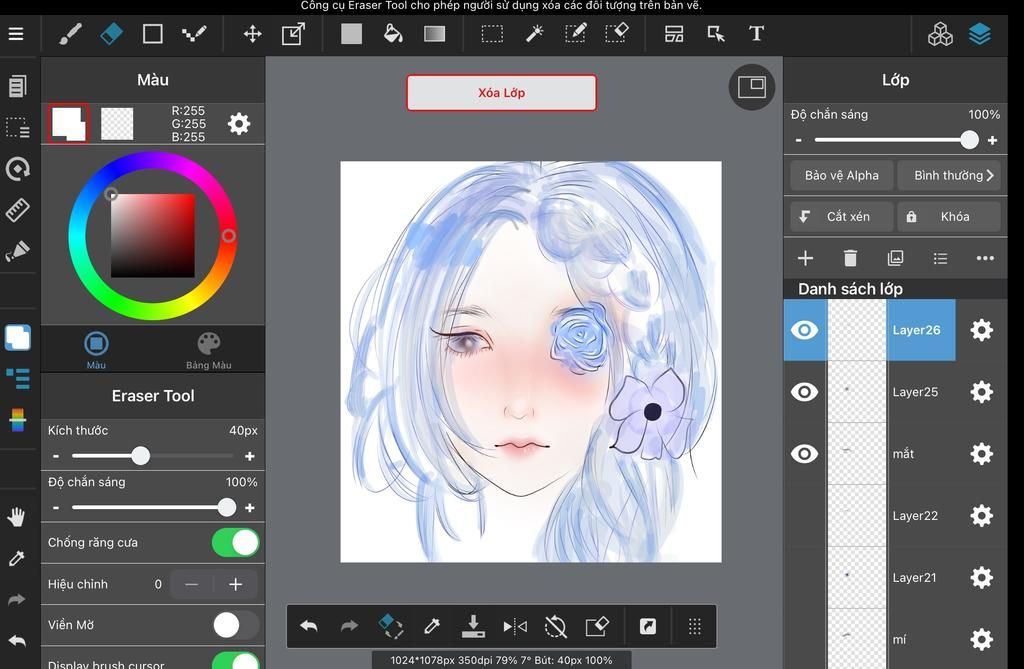The width and height of the screenshot is (1024, 669).
Task: Decrease Hiệu chỉnh with minus button
Action: tap(192, 584)
